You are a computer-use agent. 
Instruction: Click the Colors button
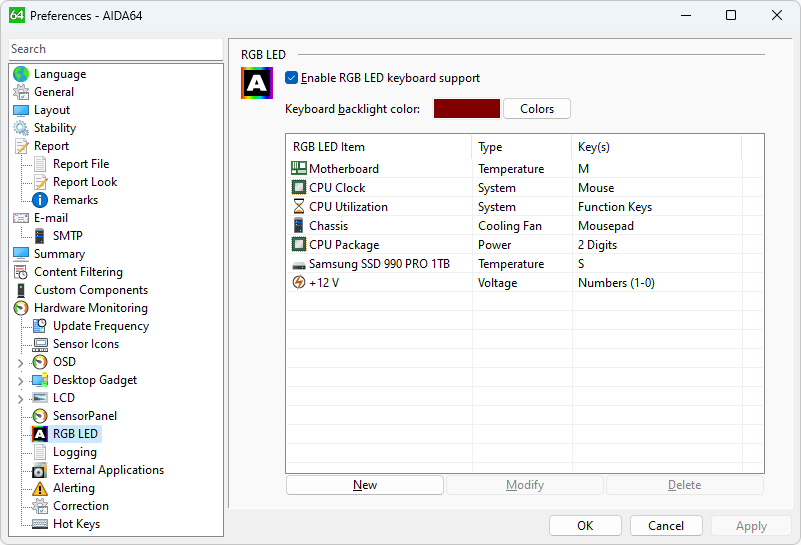[537, 109]
